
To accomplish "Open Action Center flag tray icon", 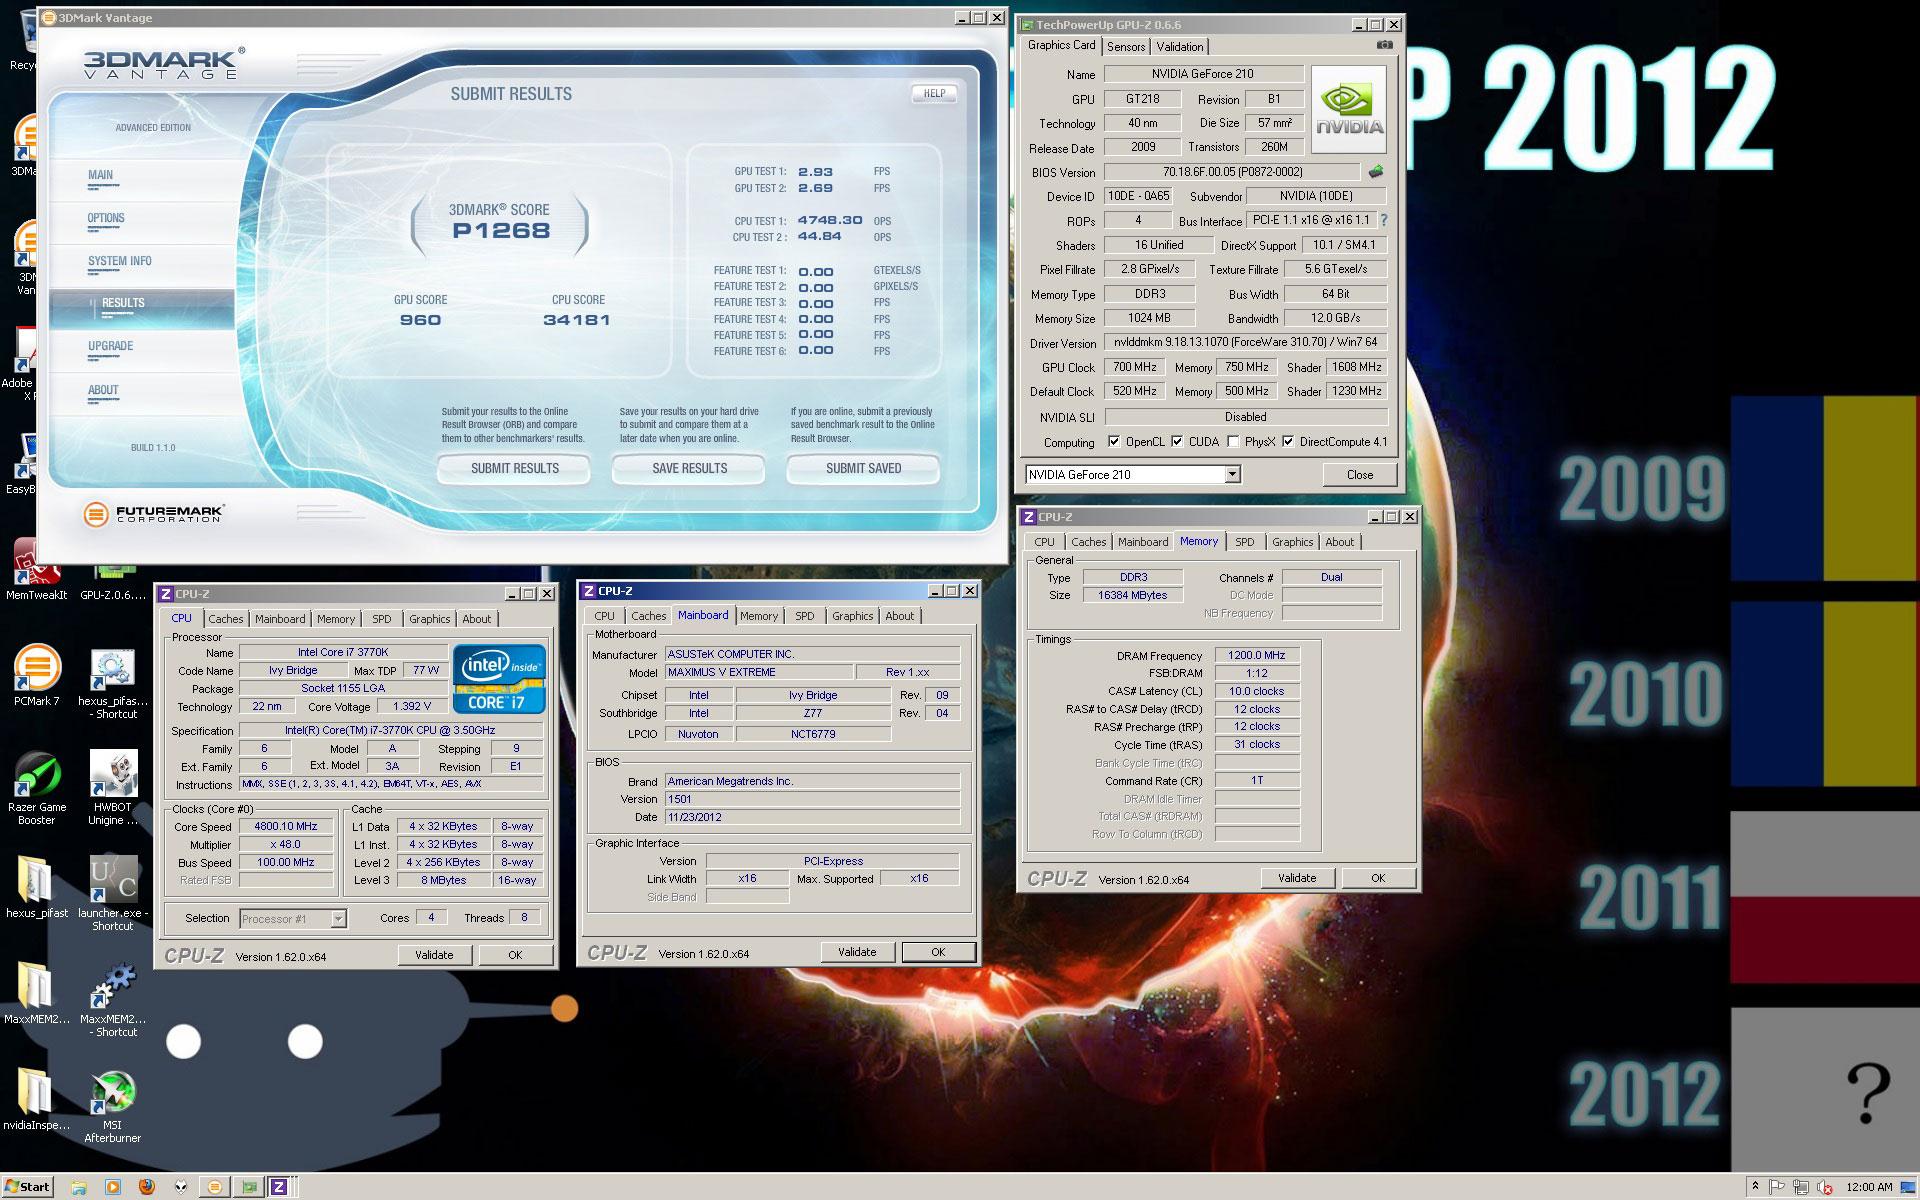I will coord(1778,1187).
